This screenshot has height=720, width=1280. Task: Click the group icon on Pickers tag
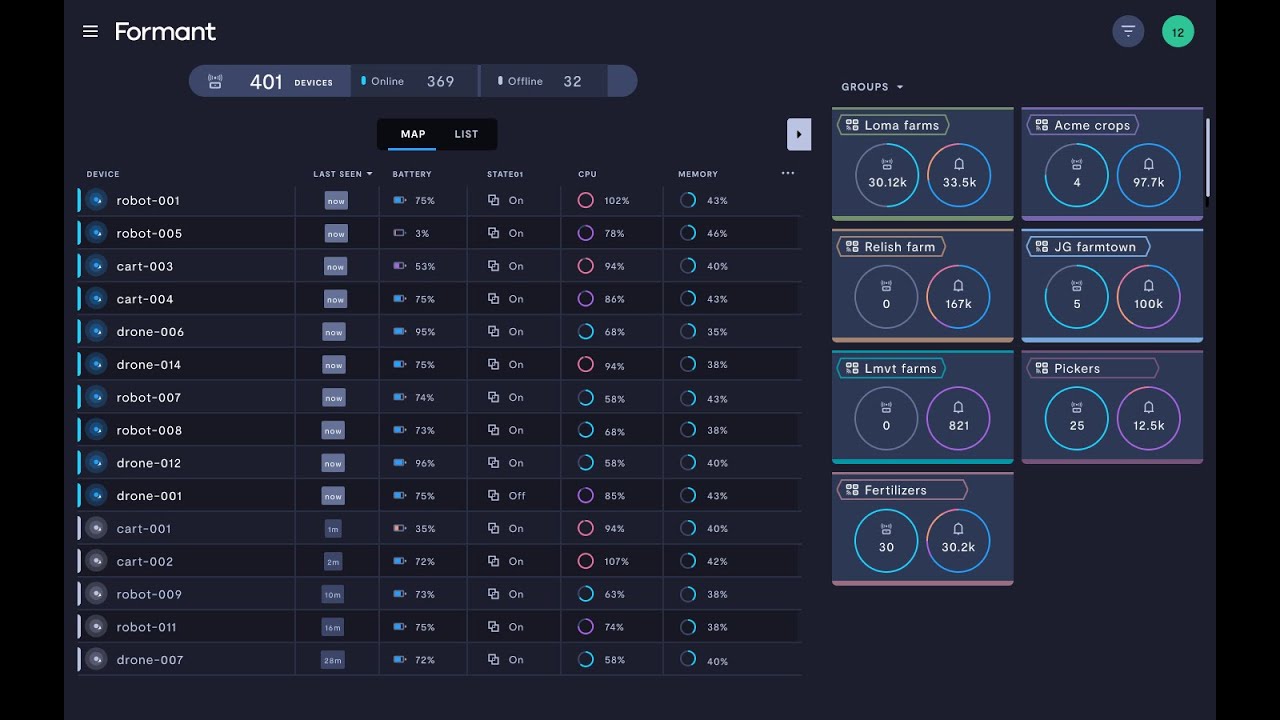pyautogui.click(x=1042, y=368)
